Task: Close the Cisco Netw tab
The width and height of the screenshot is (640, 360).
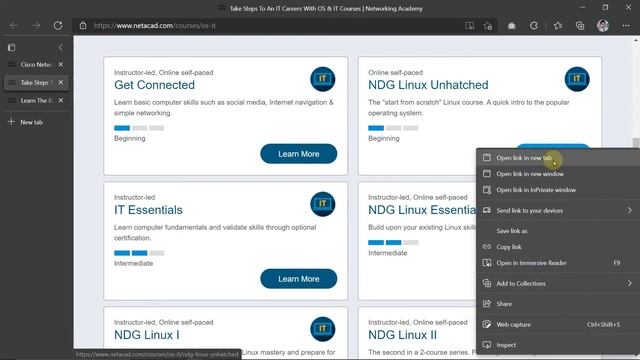Action: pos(60,64)
